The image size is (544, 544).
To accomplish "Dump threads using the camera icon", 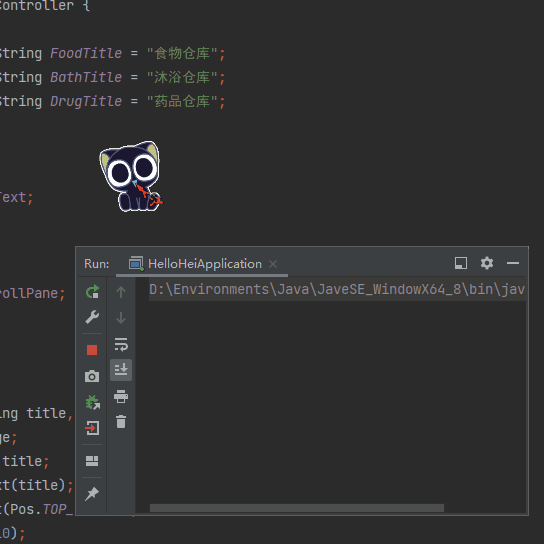I will coord(92,376).
